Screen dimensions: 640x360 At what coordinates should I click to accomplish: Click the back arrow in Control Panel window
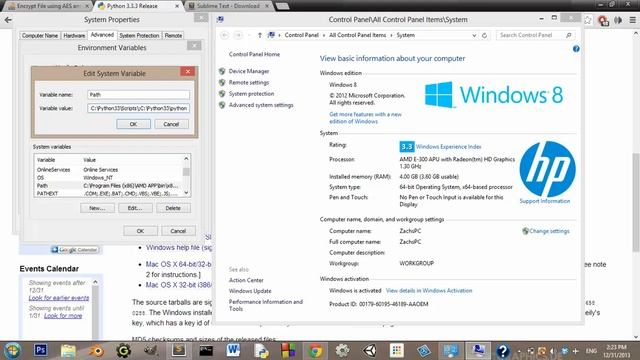click(x=224, y=36)
